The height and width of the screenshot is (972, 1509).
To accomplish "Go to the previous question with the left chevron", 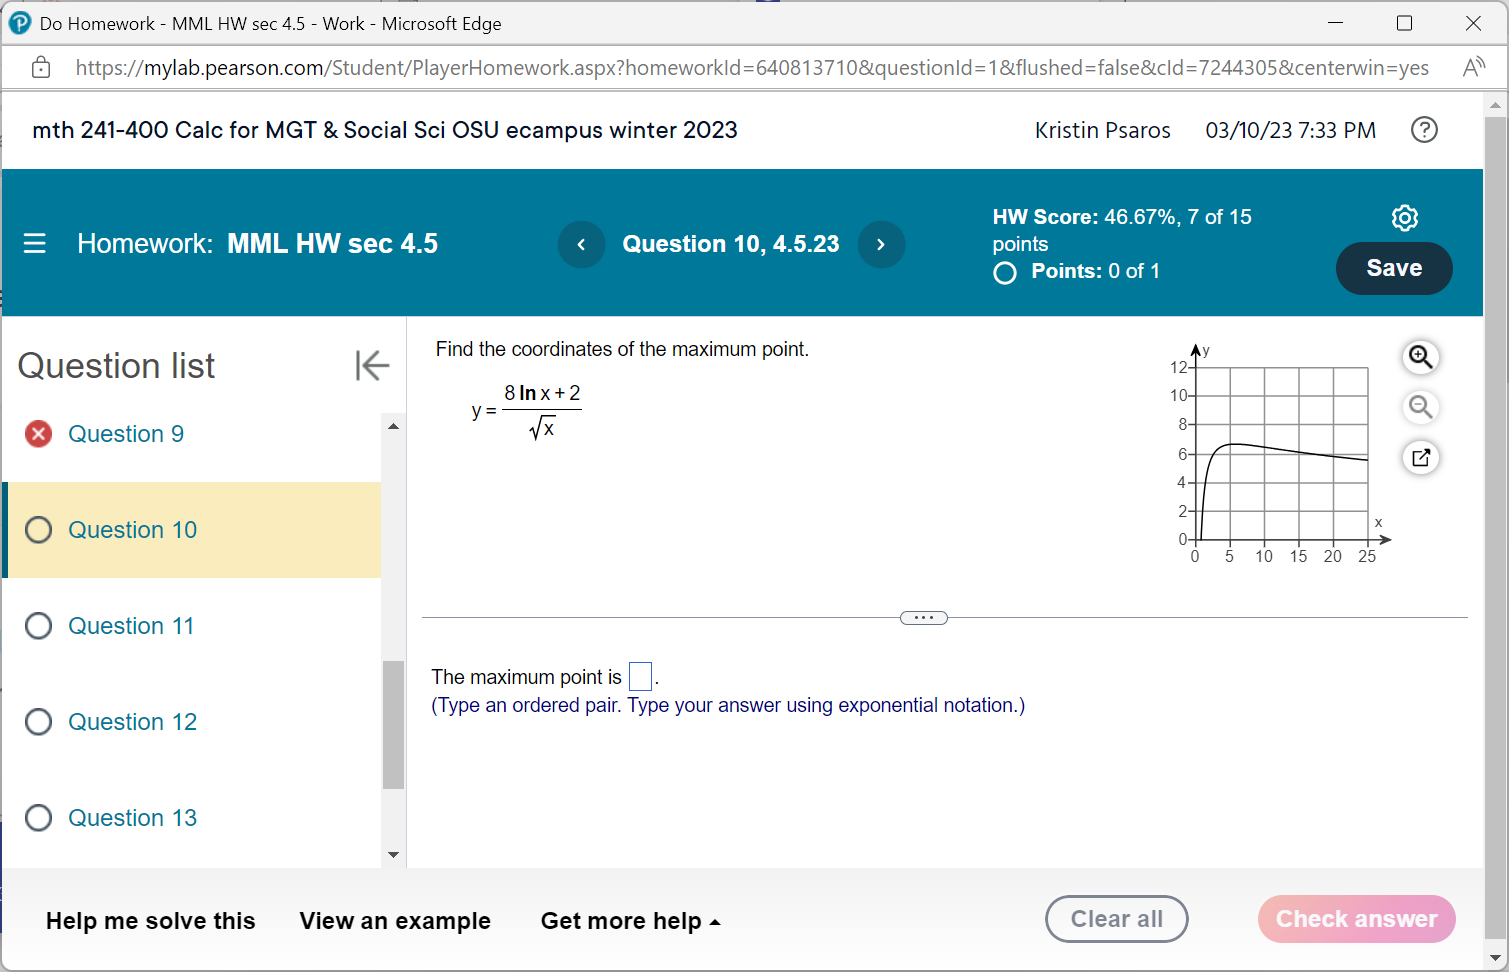I will [581, 244].
